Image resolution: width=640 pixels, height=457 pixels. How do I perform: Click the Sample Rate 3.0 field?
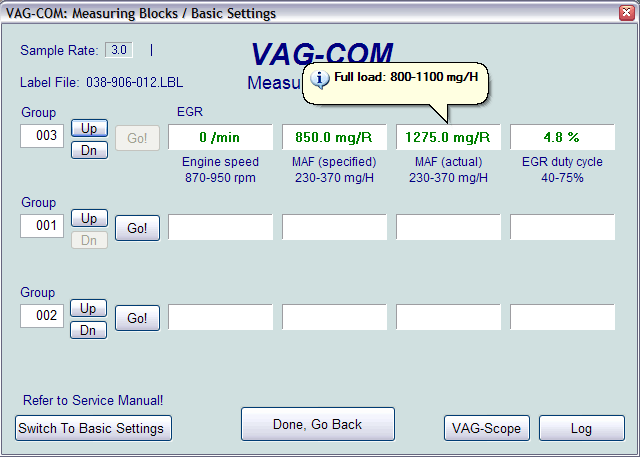[119, 50]
